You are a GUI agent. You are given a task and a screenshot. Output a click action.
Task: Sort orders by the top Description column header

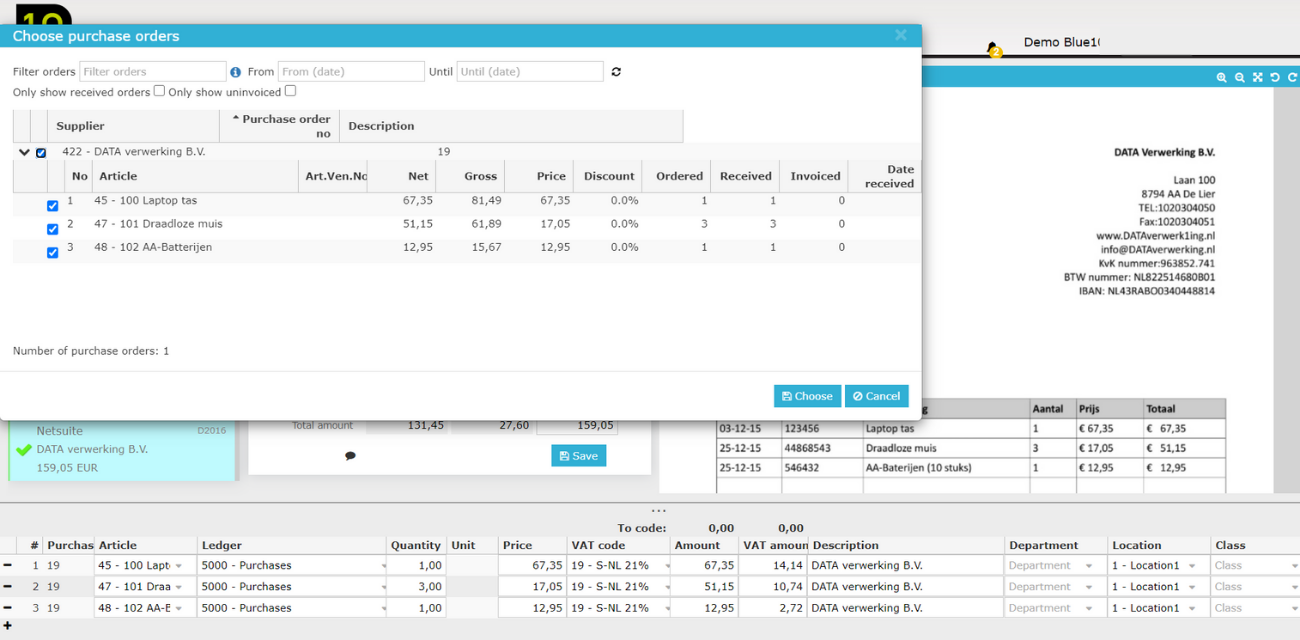coord(511,126)
